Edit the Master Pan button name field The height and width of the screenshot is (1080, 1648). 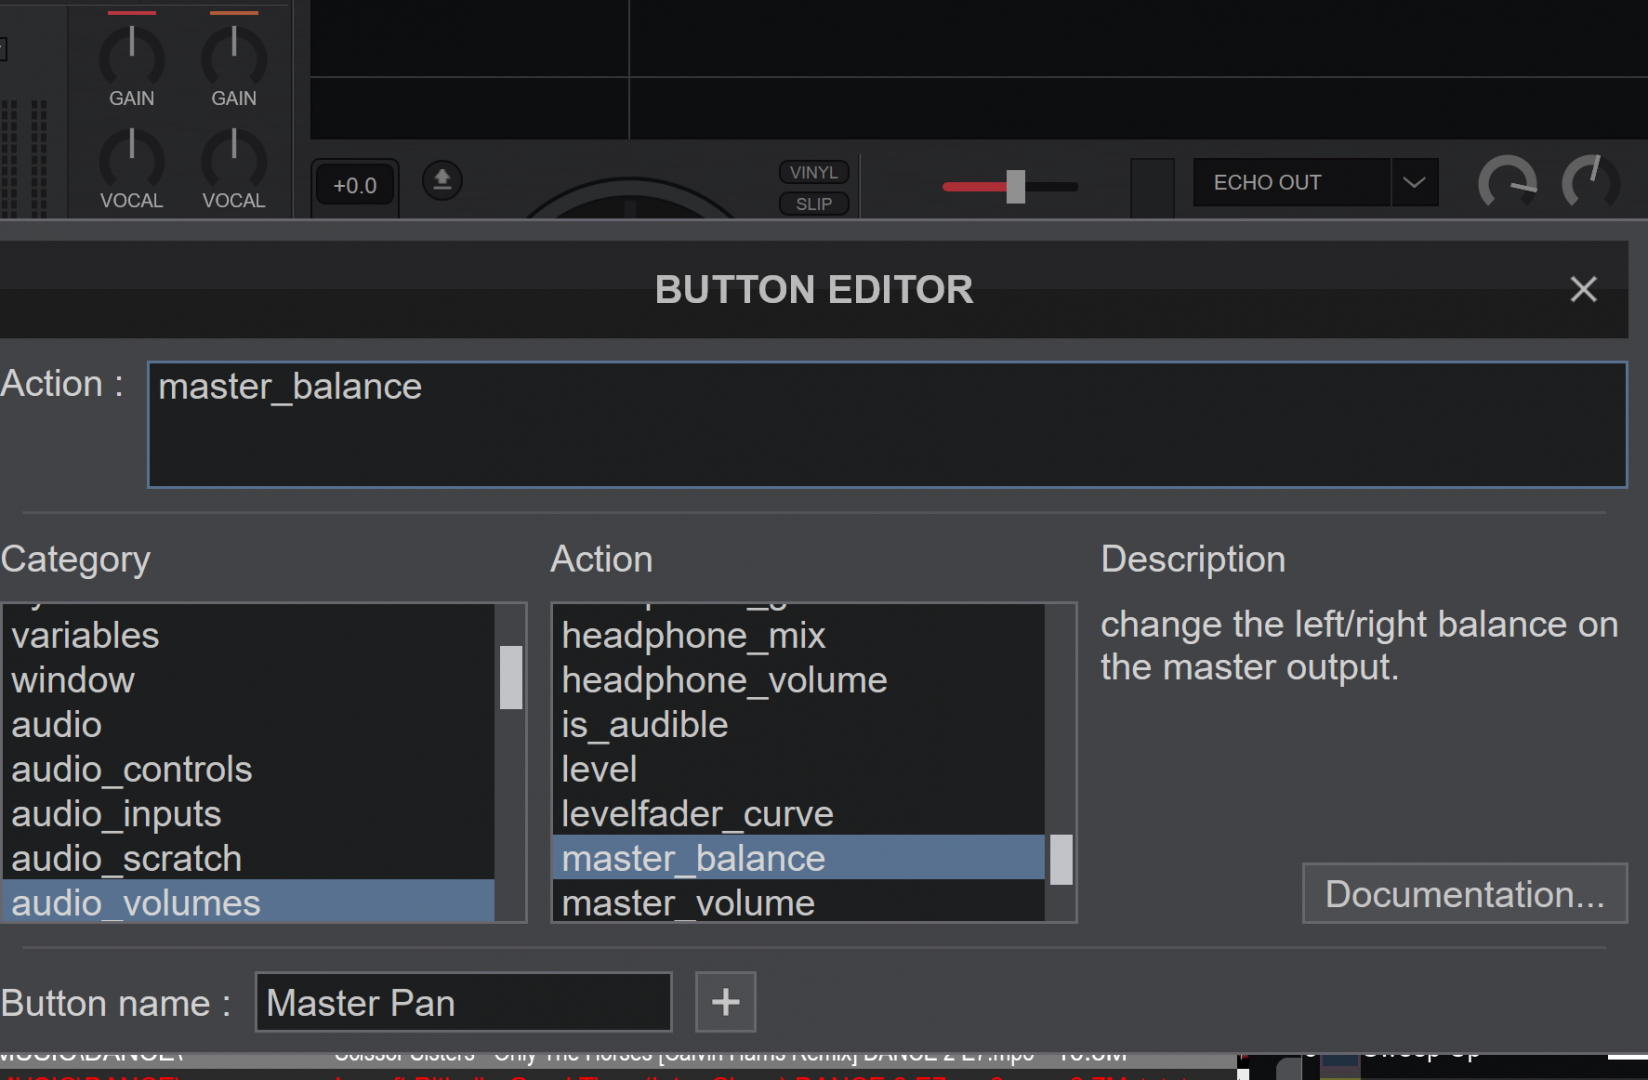pyautogui.click(x=462, y=1002)
